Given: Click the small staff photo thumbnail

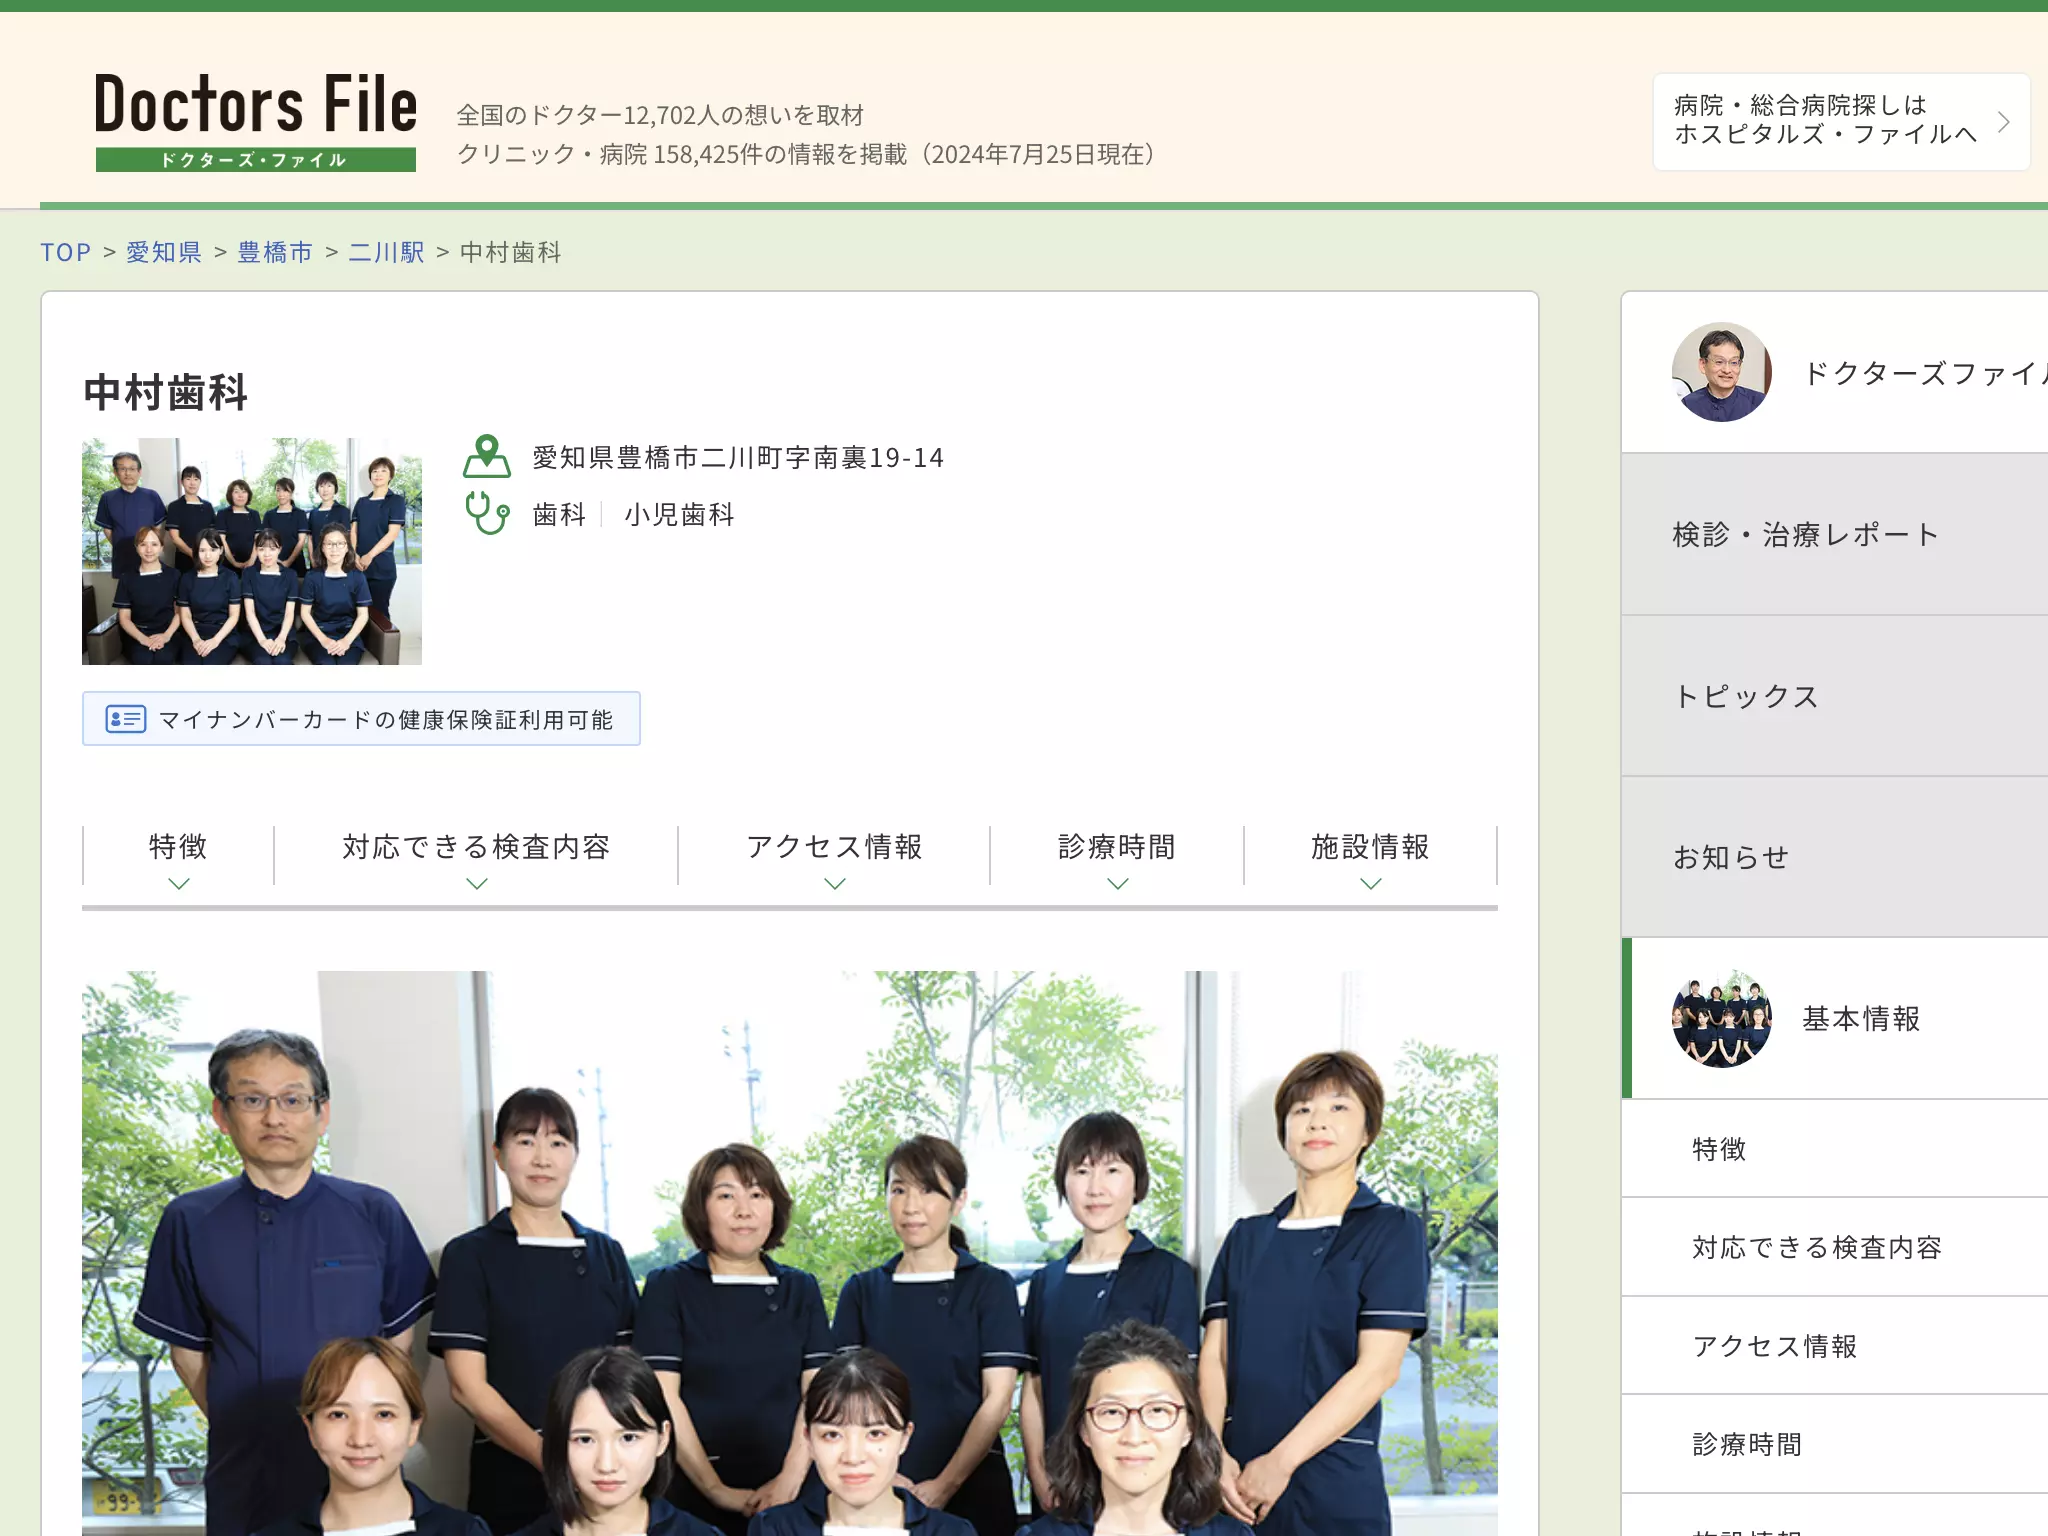Looking at the screenshot, I should [252, 551].
